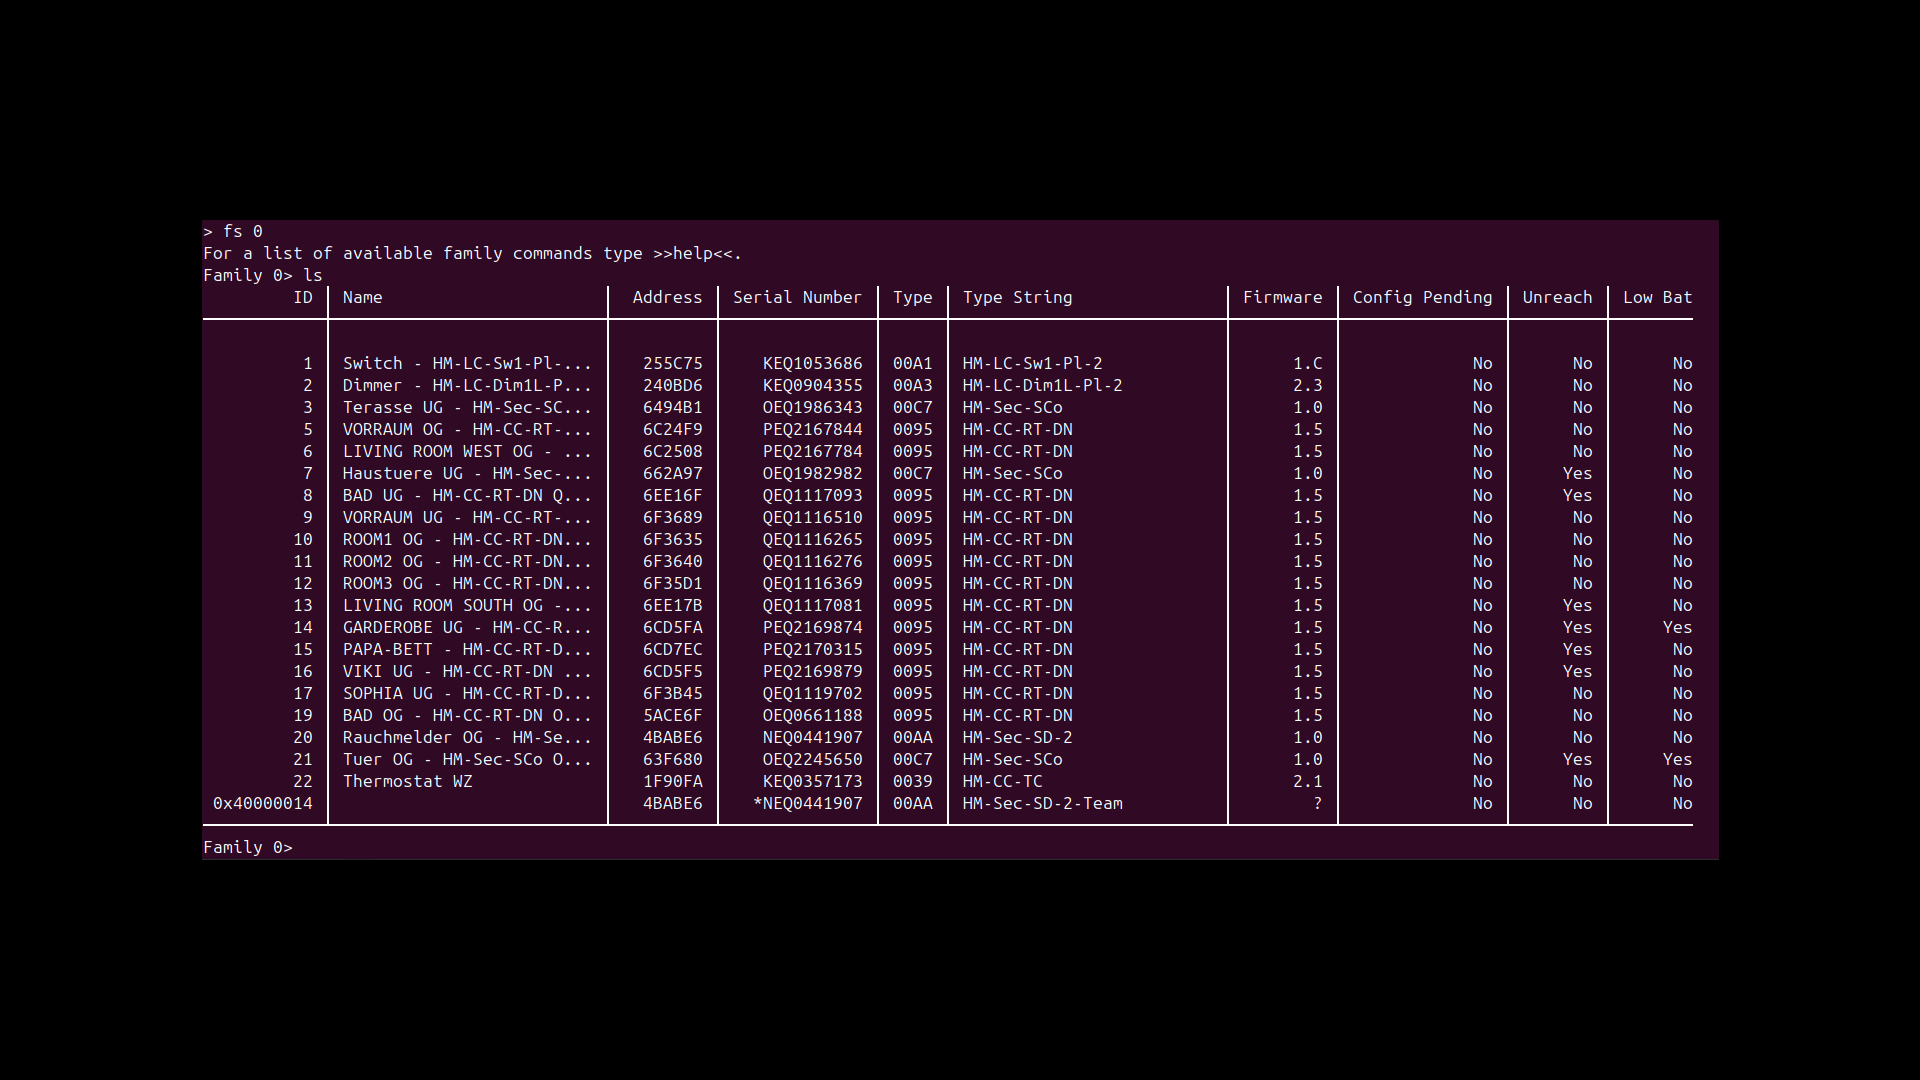Click the type string 'HM-Sec-SD-2-Team'
This screenshot has height=1080, width=1920.
tap(1042, 803)
